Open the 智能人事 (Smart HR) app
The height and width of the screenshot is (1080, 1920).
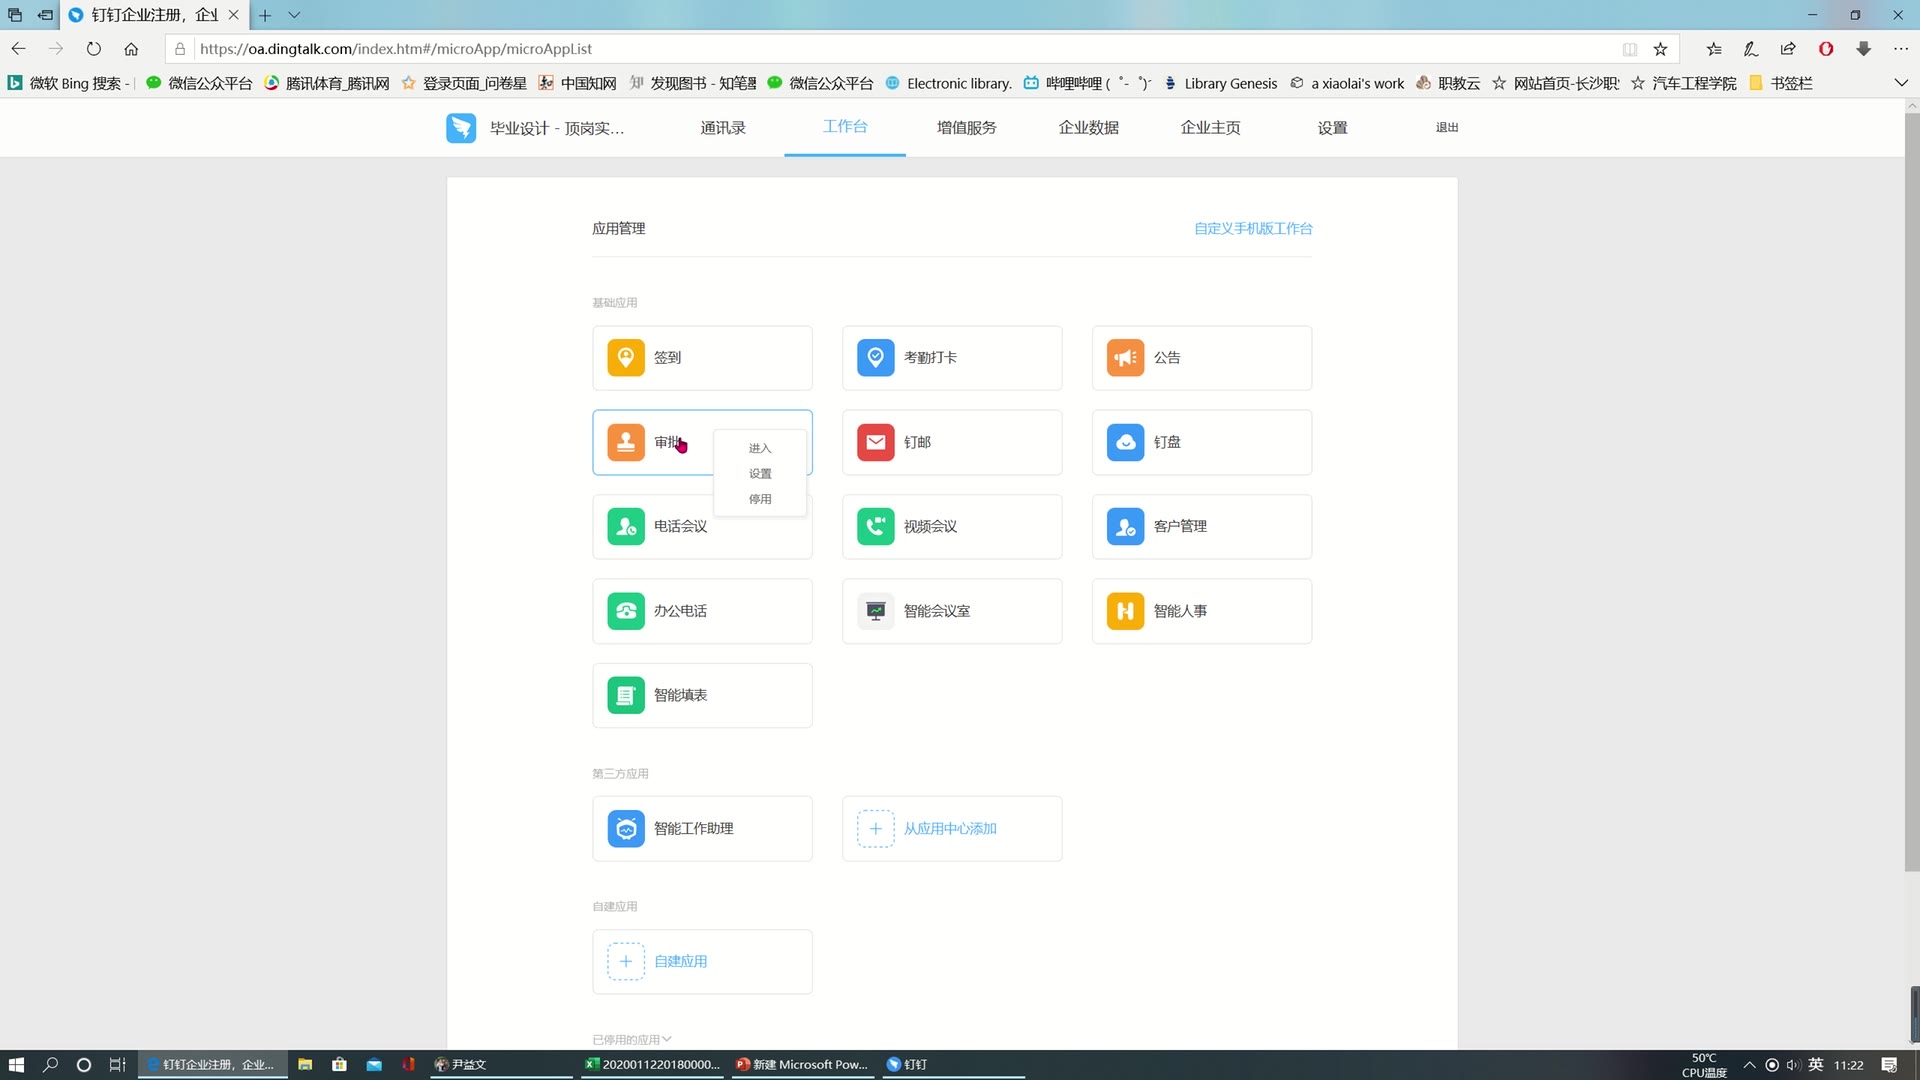click(x=1201, y=611)
